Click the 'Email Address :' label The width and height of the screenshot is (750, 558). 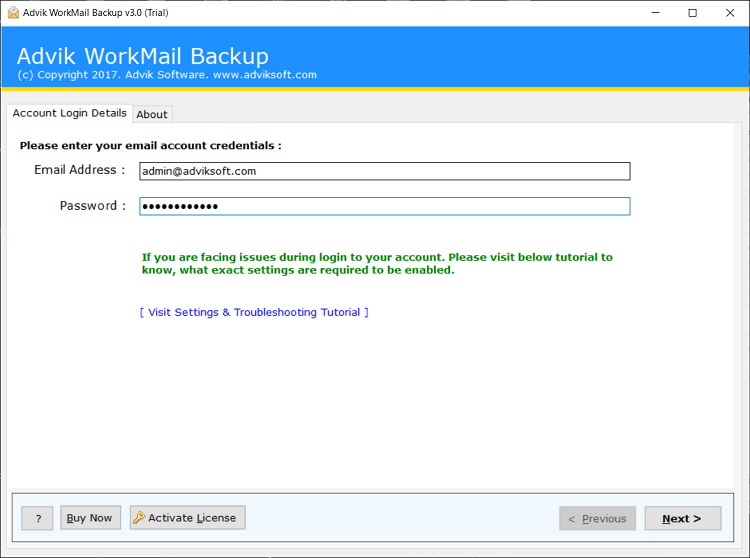coord(79,170)
